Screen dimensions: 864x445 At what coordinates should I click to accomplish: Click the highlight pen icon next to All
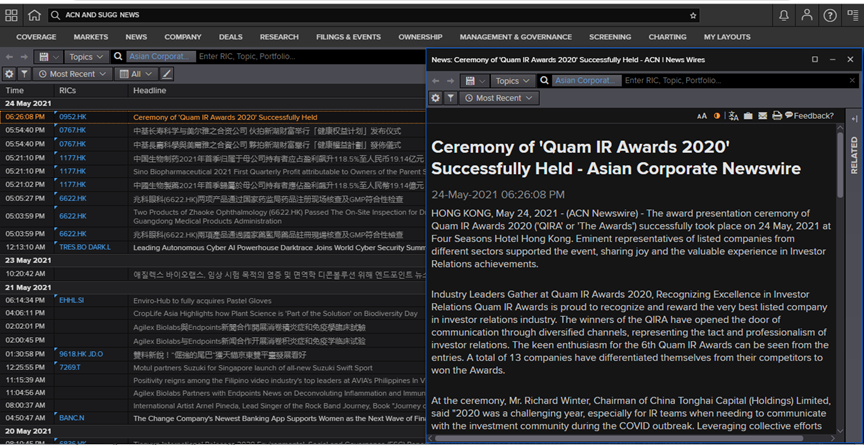pyautogui.click(x=167, y=74)
